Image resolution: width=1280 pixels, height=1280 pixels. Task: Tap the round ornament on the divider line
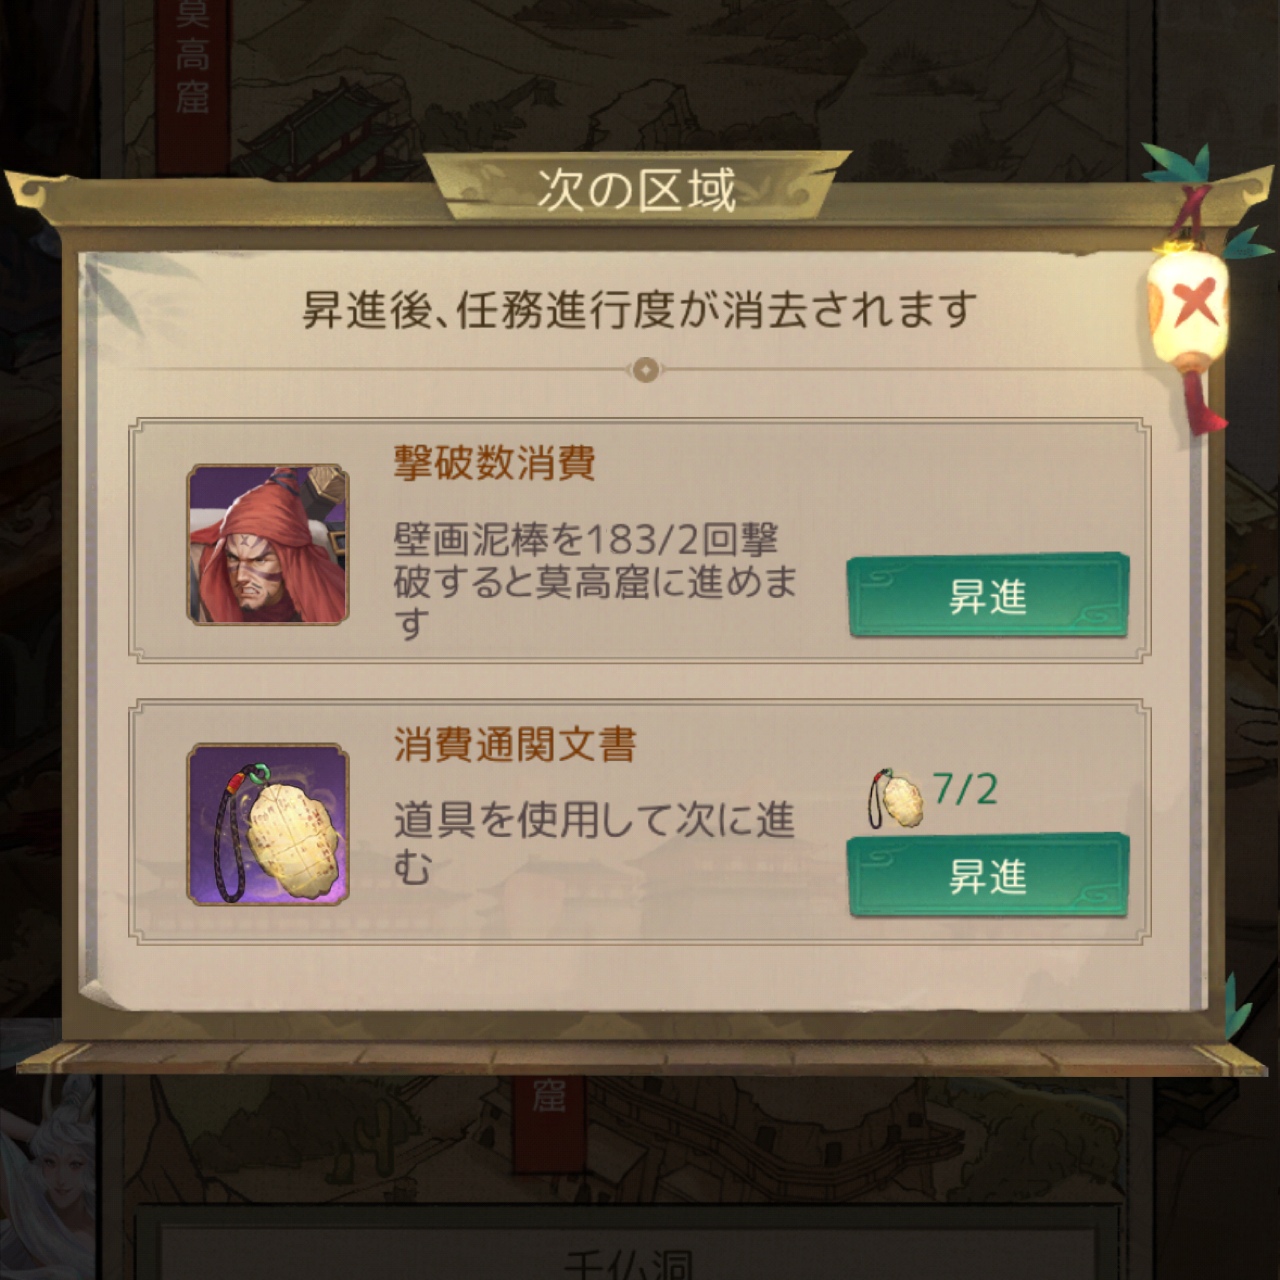645,370
